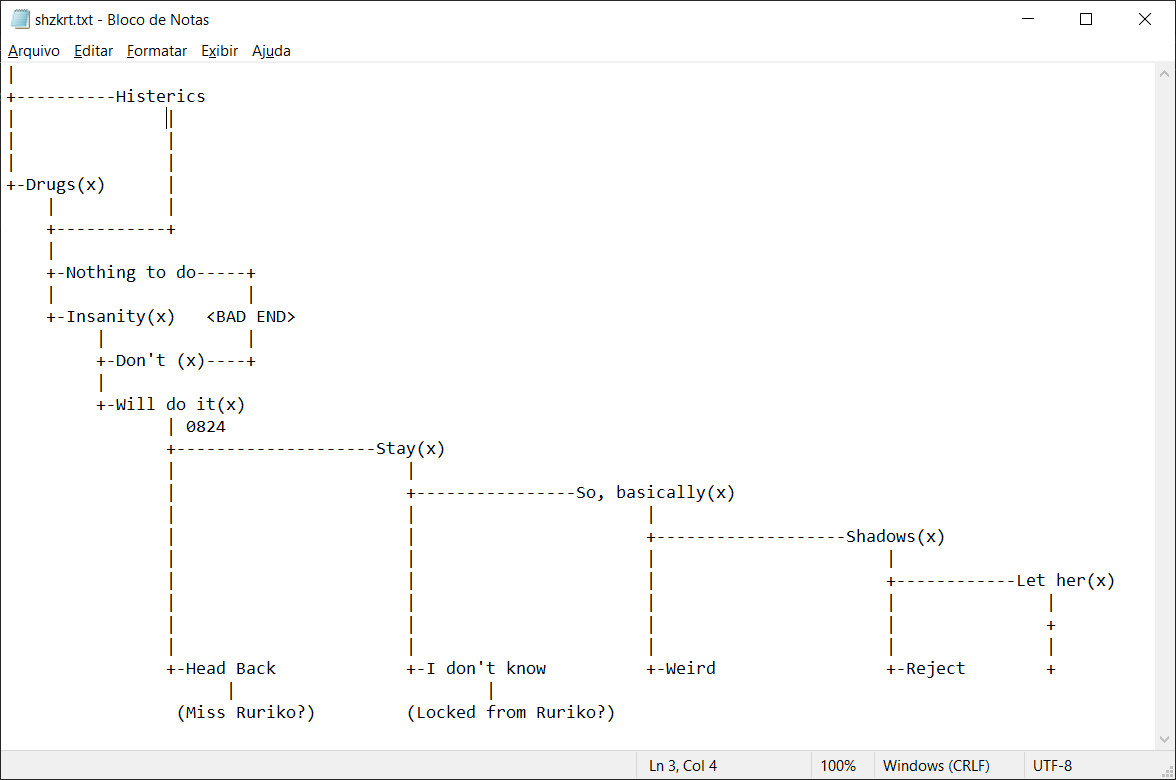Screen dimensions: 1176x780
Task: Click the word Histerics in the text
Action: [160, 97]
